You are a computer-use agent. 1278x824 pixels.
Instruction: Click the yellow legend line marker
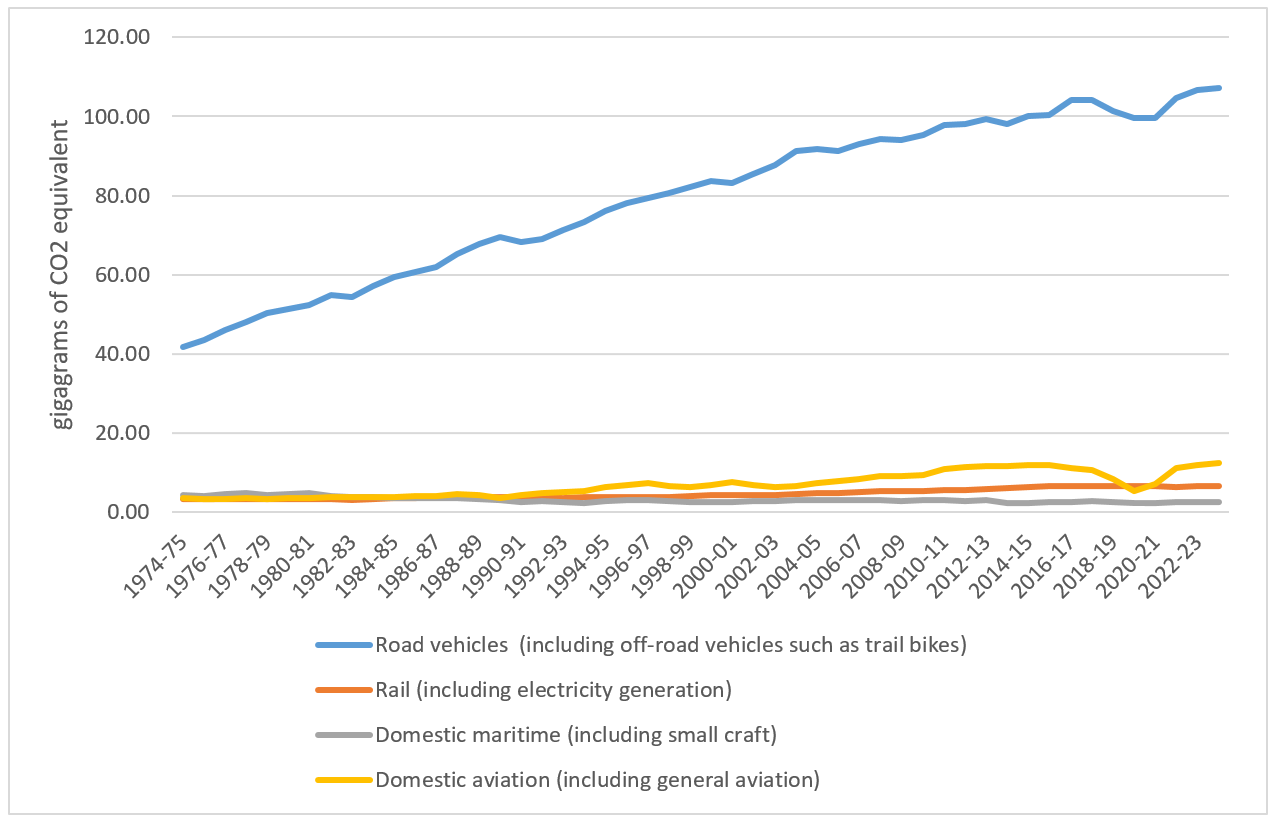[344, 780]
